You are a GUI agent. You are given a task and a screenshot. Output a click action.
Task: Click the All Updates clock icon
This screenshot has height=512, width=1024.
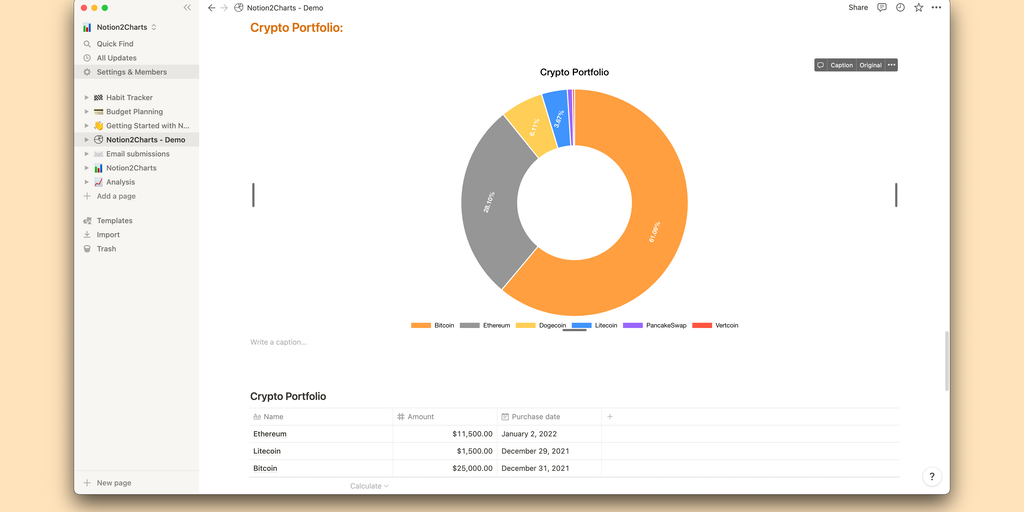pos(87,58)
